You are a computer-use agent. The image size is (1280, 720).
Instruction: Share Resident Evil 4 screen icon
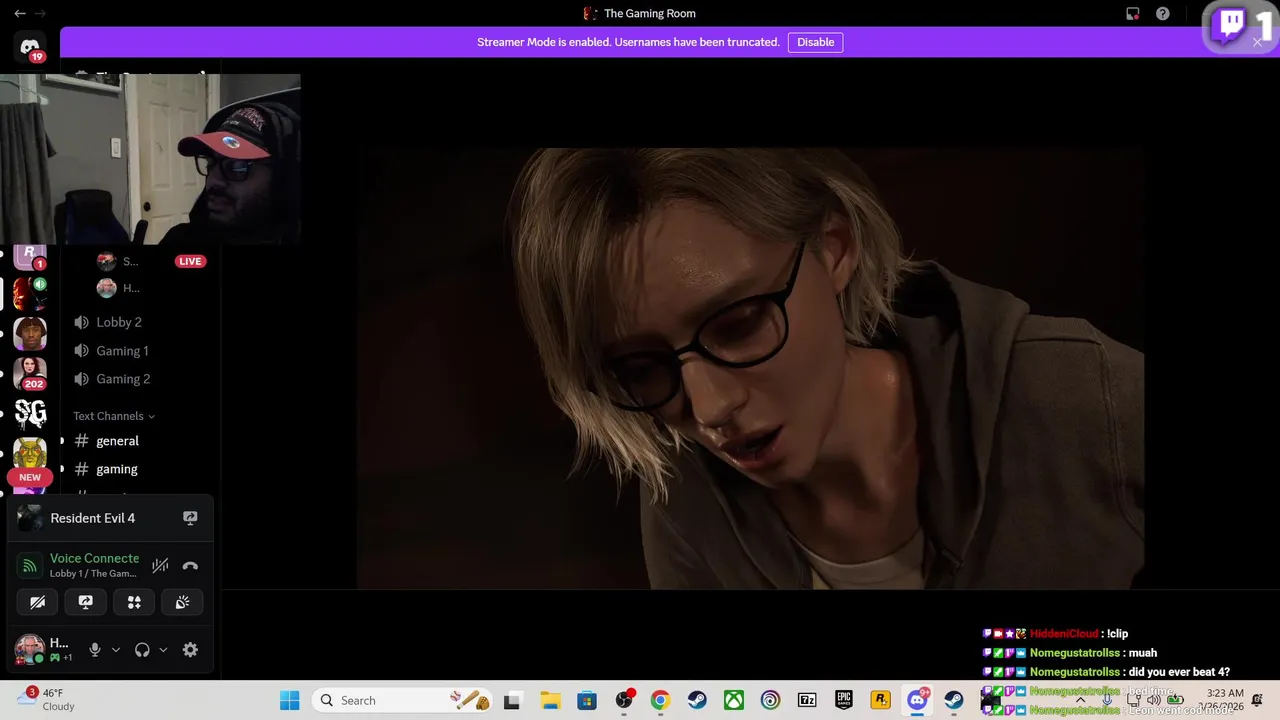click(190, 518)
